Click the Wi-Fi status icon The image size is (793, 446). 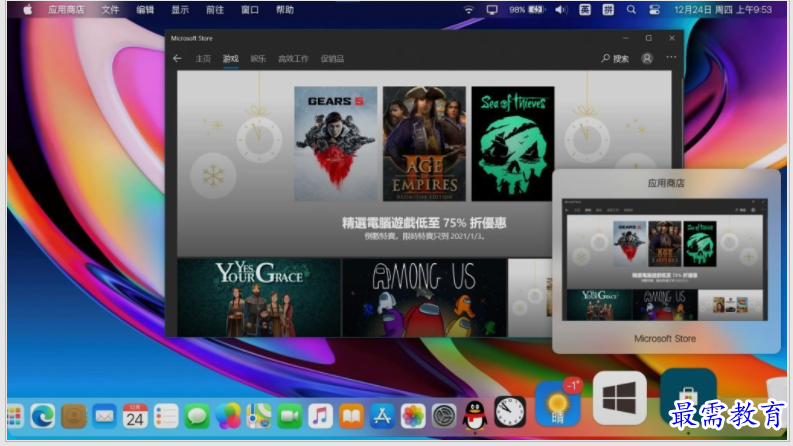pos(469,10)
